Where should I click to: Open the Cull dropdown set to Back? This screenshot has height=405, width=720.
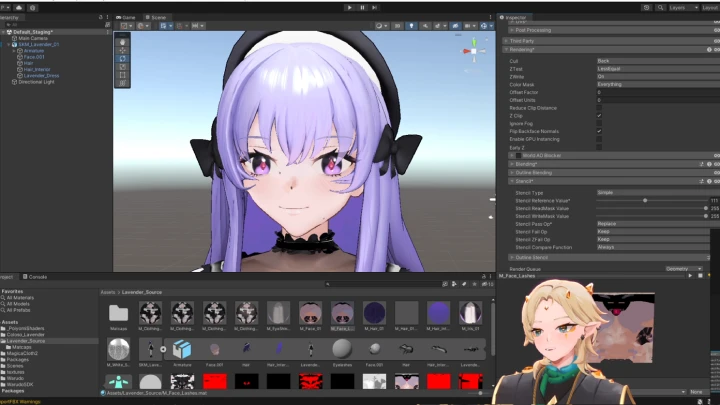tap(658, 61)
